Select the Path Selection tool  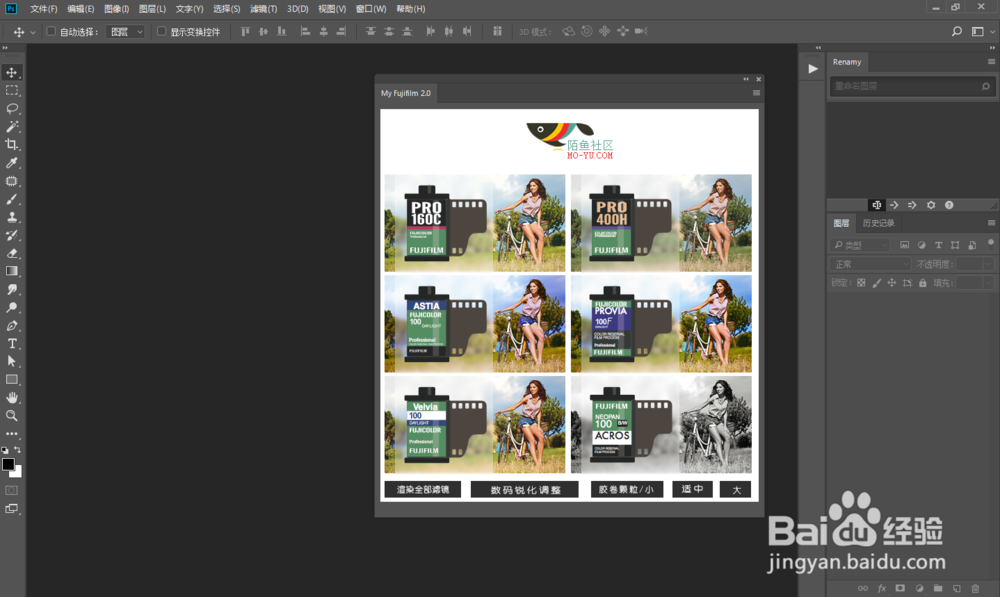tap(11, 361)
